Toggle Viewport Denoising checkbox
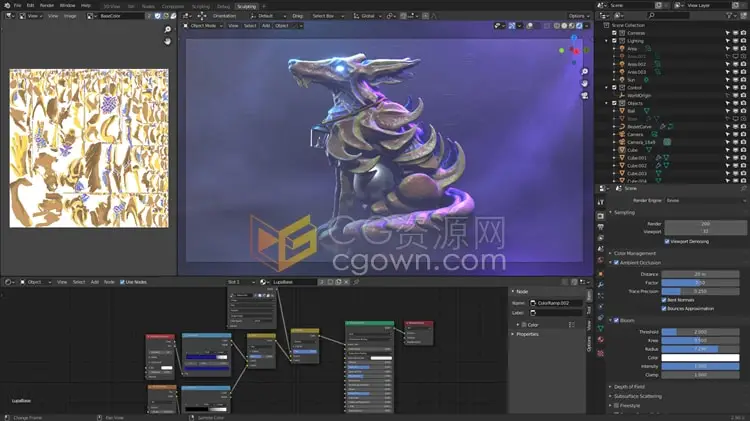 pyautogui.click(x=667, y=242)
